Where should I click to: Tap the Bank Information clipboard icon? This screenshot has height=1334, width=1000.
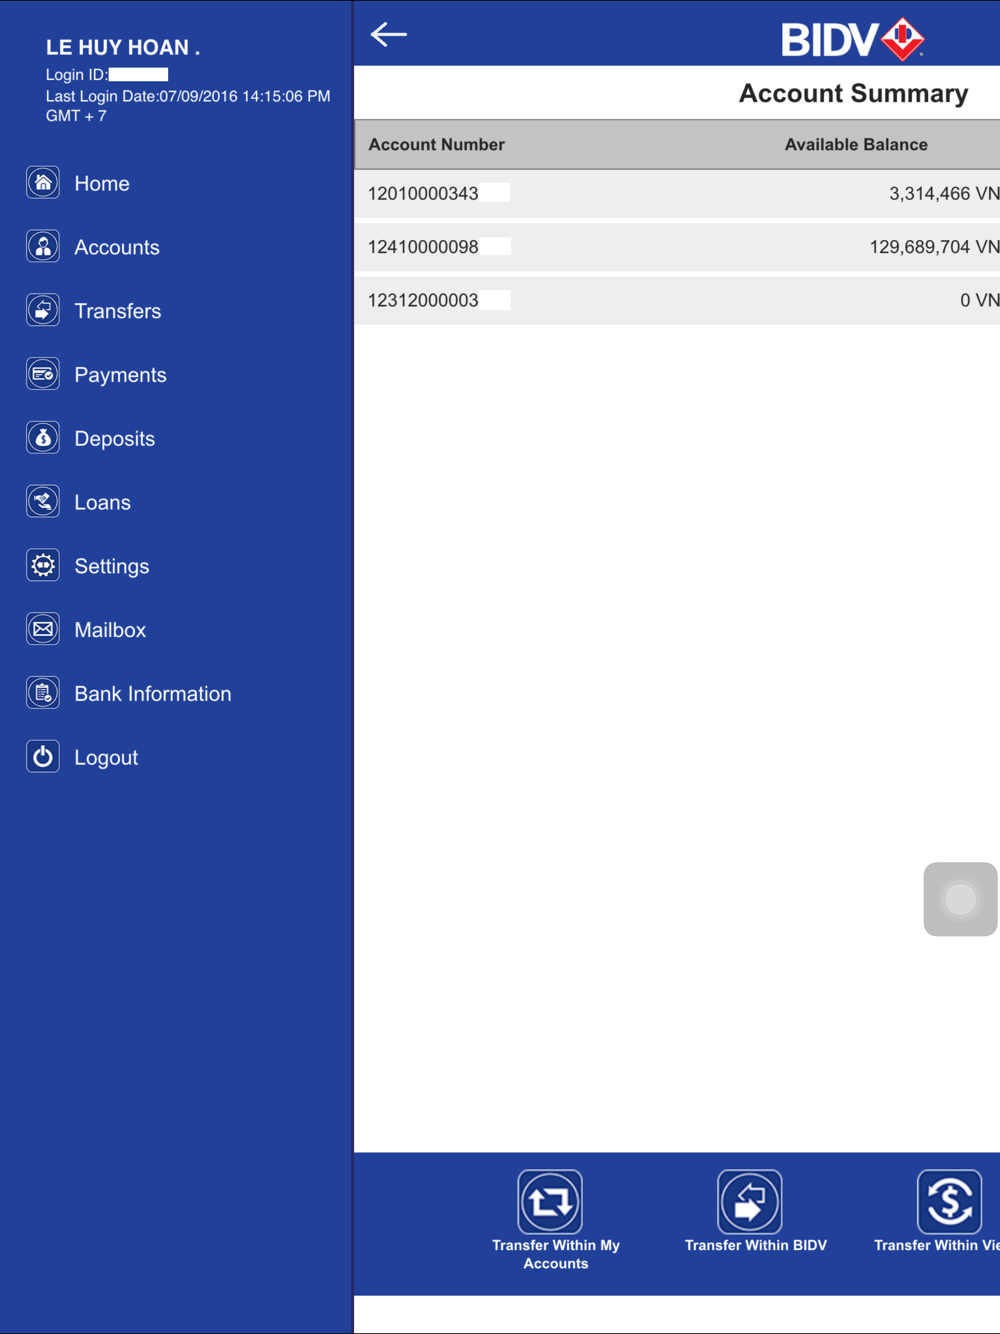click(x=43, y=693)
